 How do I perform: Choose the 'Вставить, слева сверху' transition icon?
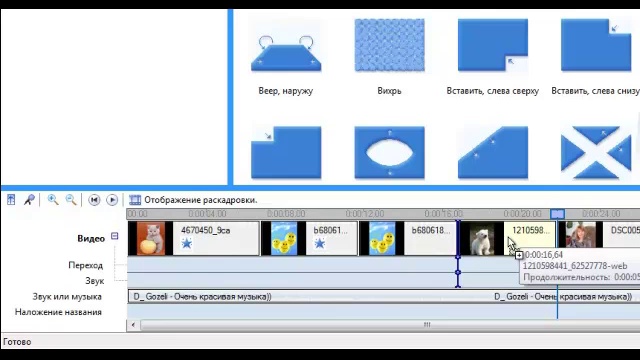pos(493,45)
